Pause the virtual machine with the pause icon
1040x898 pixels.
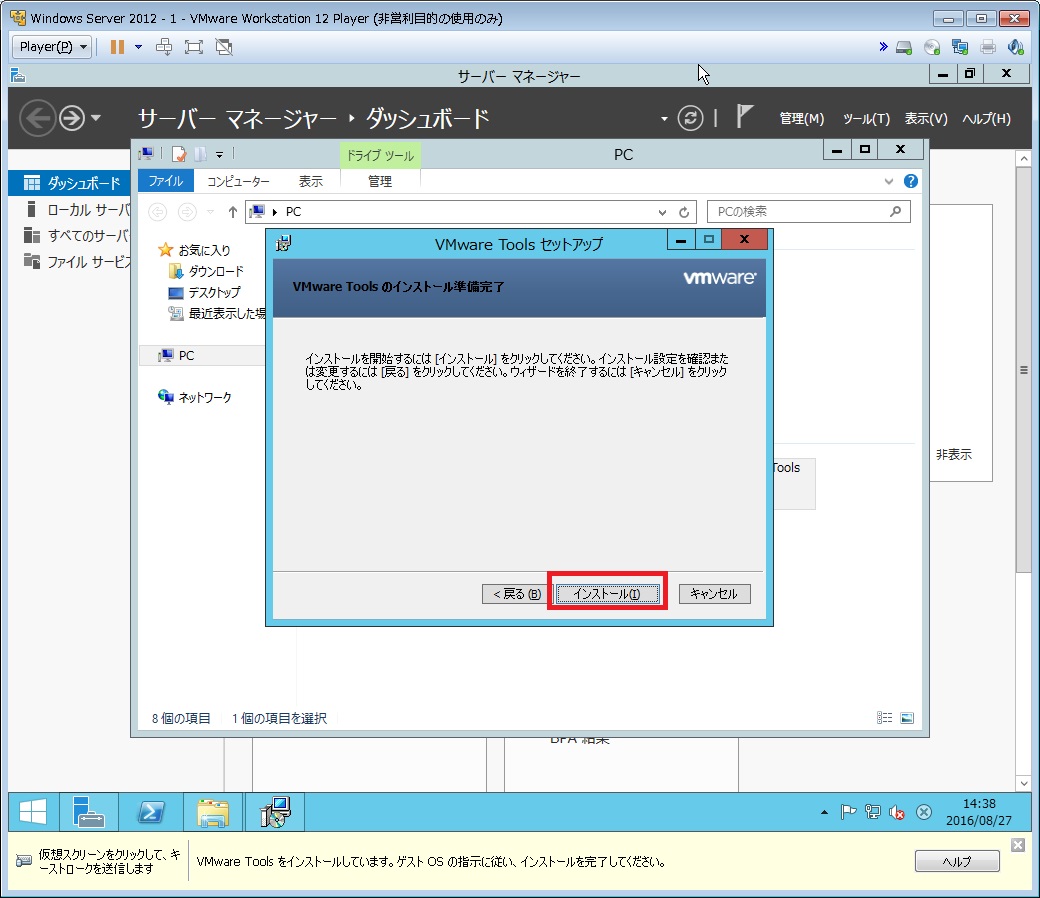[117, 46]
